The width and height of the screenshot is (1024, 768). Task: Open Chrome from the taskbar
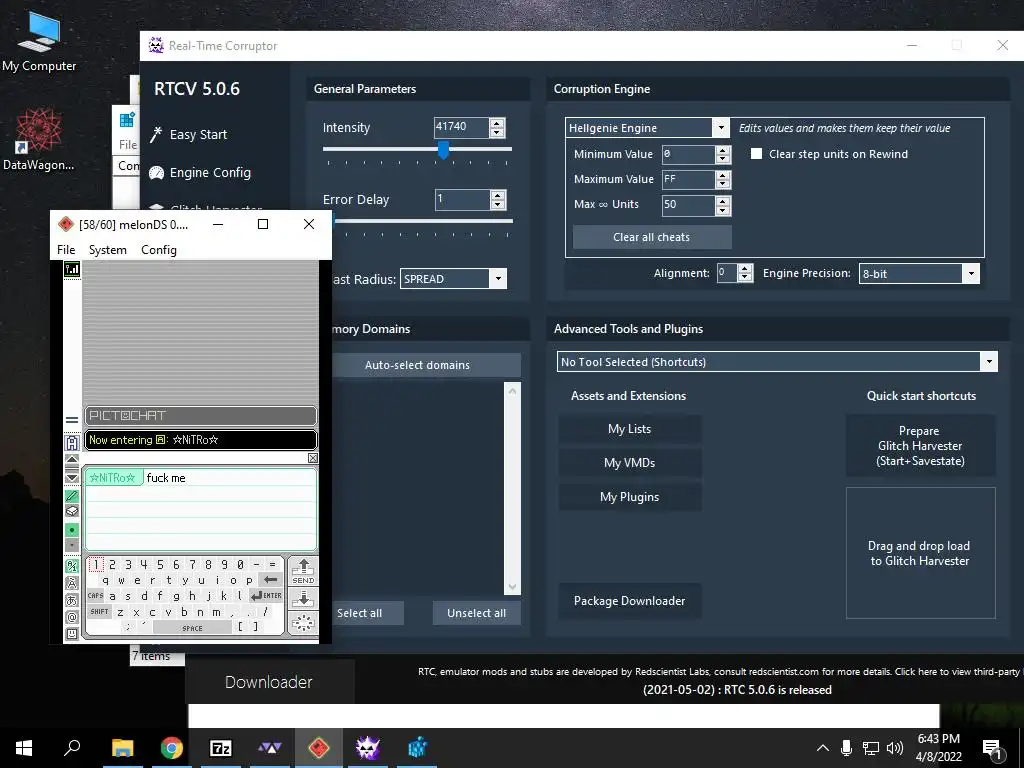(x=172, y=748)
